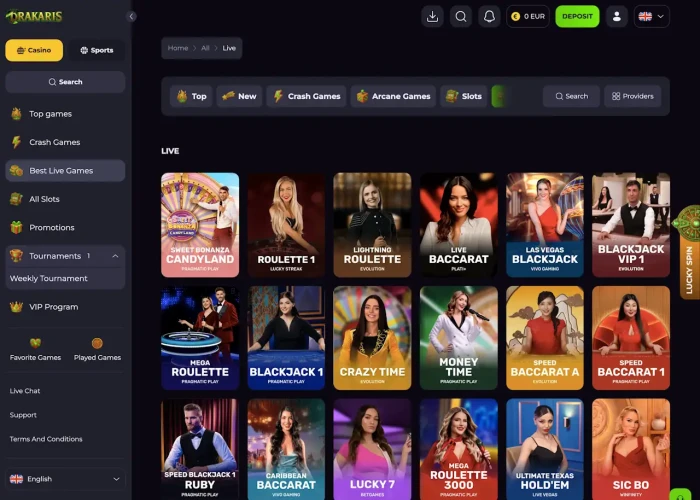Open Speed Baccarat 1 game

coord(631,338)
